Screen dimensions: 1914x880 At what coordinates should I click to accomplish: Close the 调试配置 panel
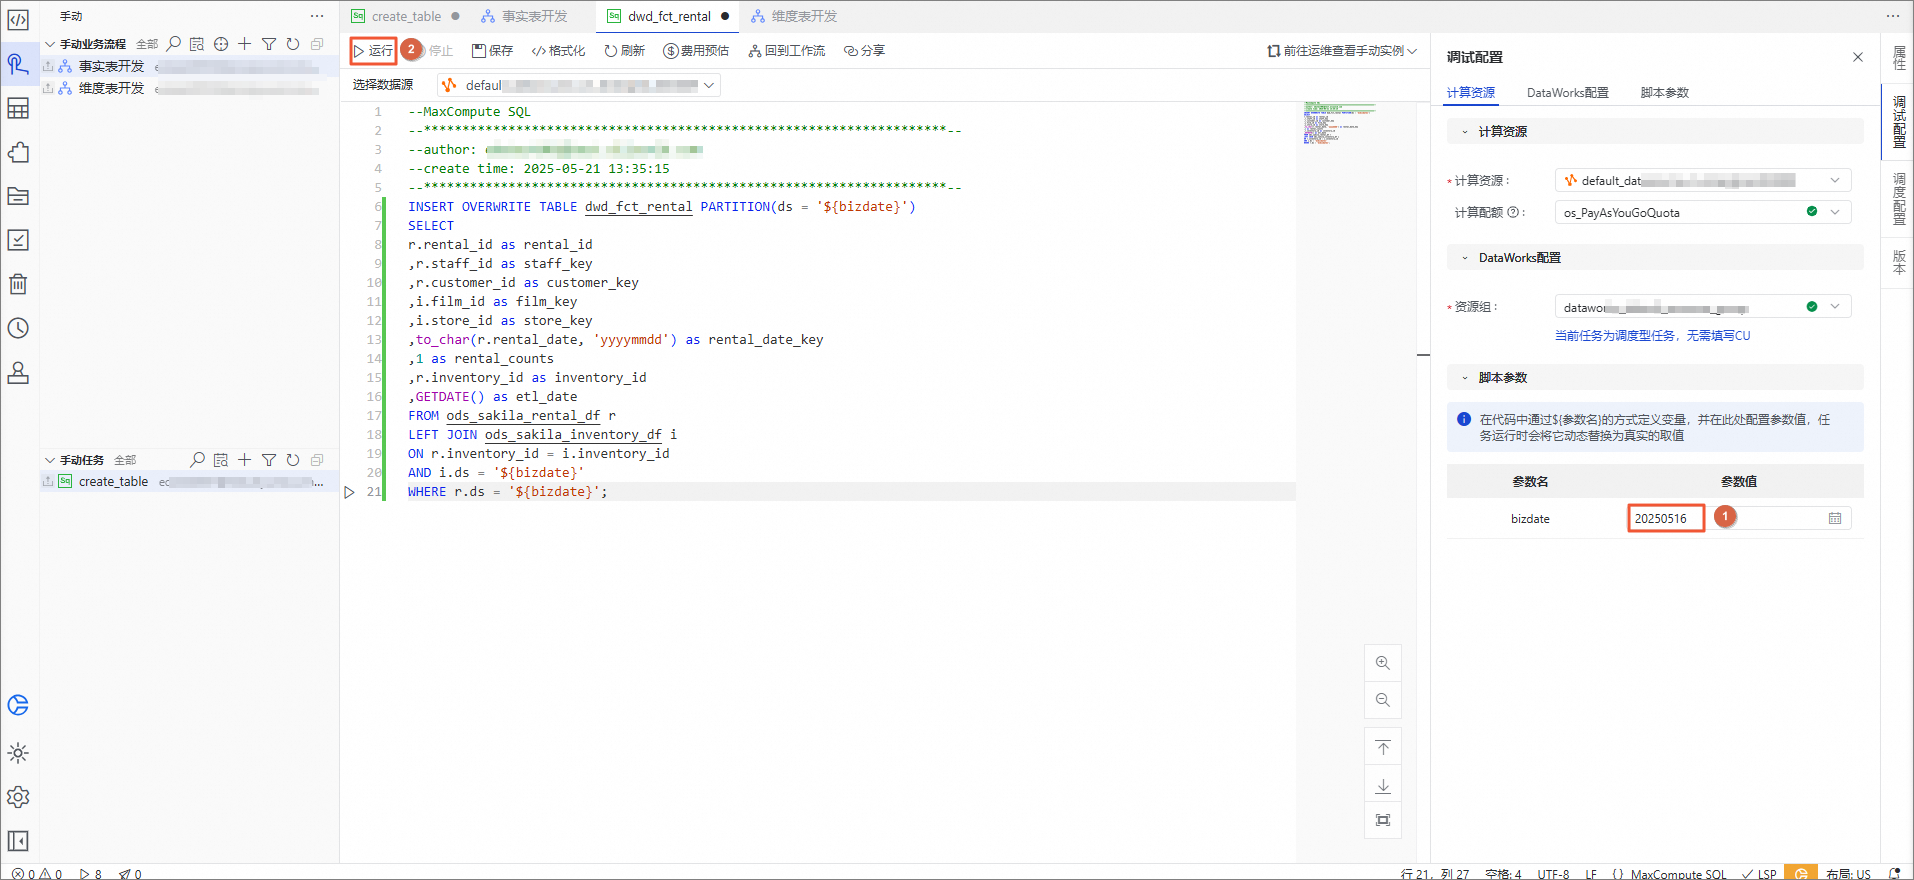1857,57
